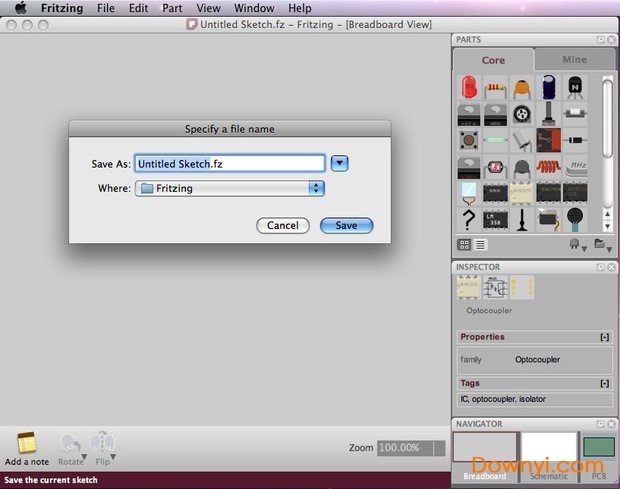The image size is (620, 489).
Task: Collapse the Properties section in Inspector
Action: (x=604, y=338)
